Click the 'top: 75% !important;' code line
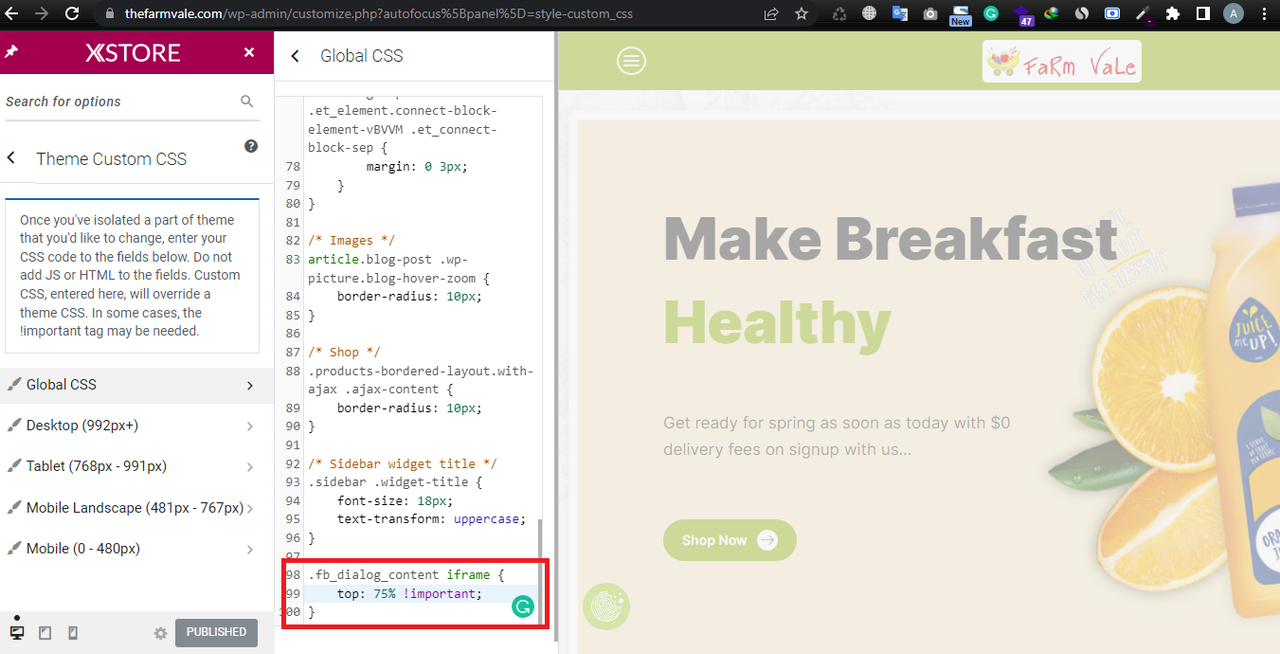Image resolution: width=1280 pixels, height=654 pixels. (409, 594)
